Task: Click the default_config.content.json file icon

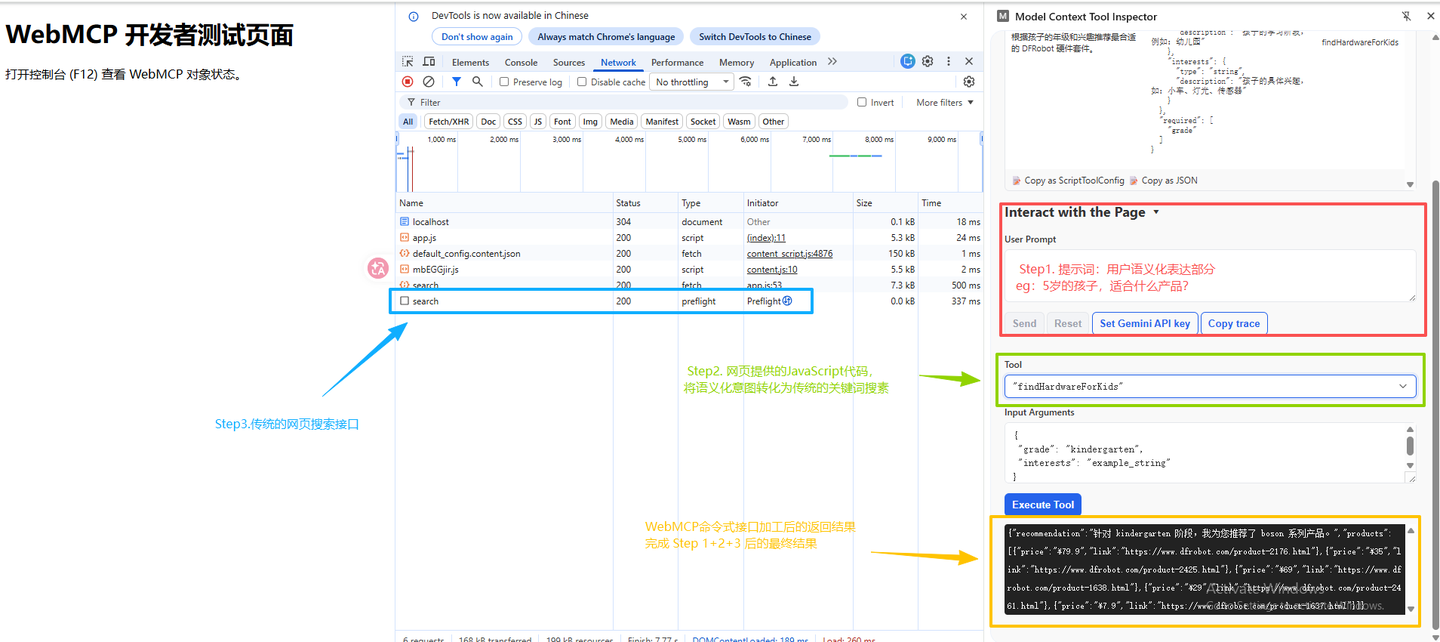Action: (404, 254)
